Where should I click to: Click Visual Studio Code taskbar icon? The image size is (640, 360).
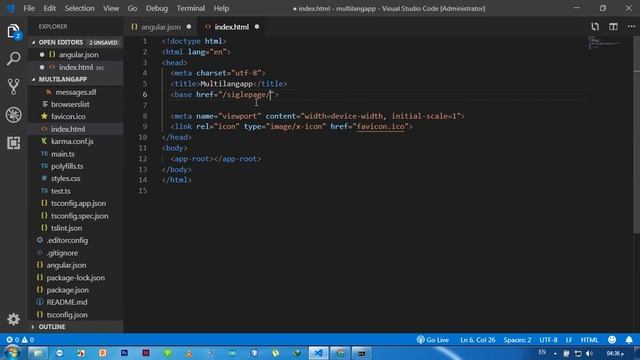tap(318, 353)
